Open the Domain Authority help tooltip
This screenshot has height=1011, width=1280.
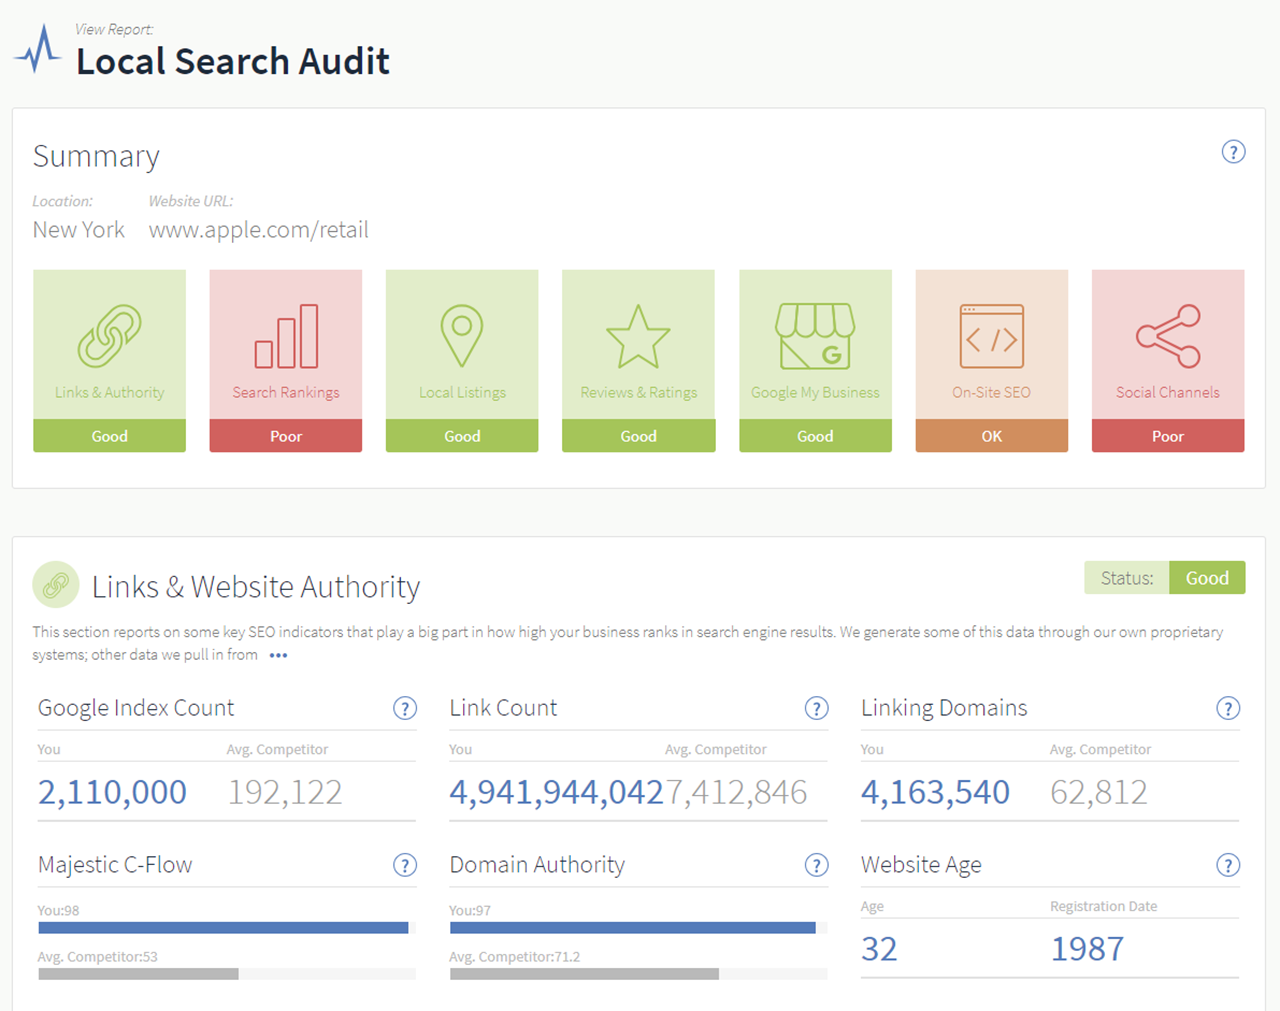817,865
